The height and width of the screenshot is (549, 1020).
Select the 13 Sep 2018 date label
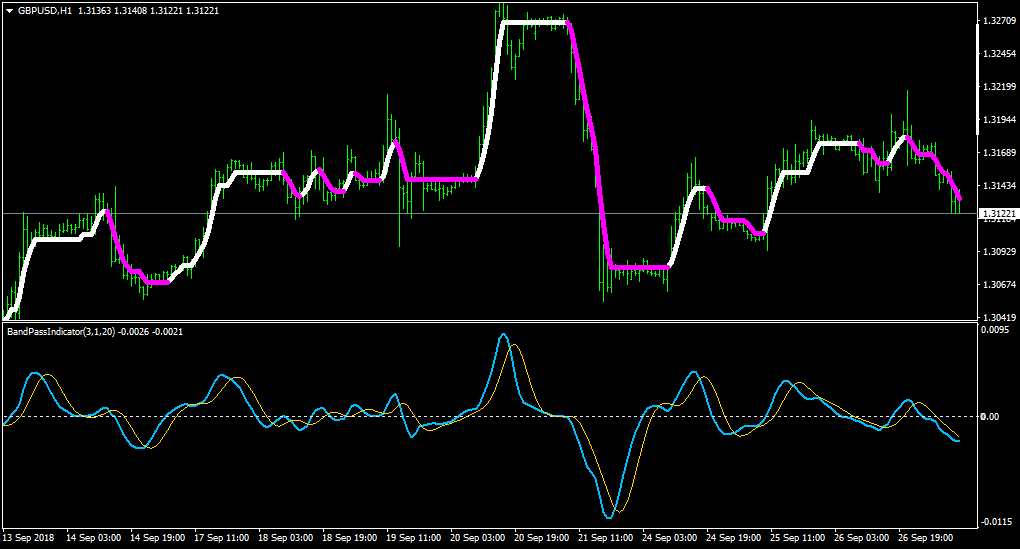[x=29, y=538]
